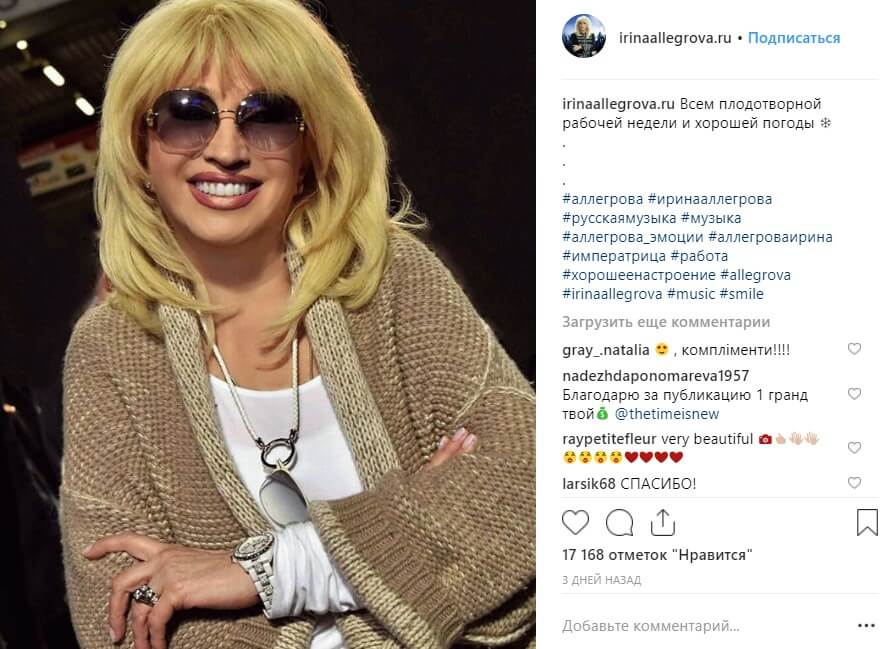Open the @thetimeisnew mention

click(667, 414)
